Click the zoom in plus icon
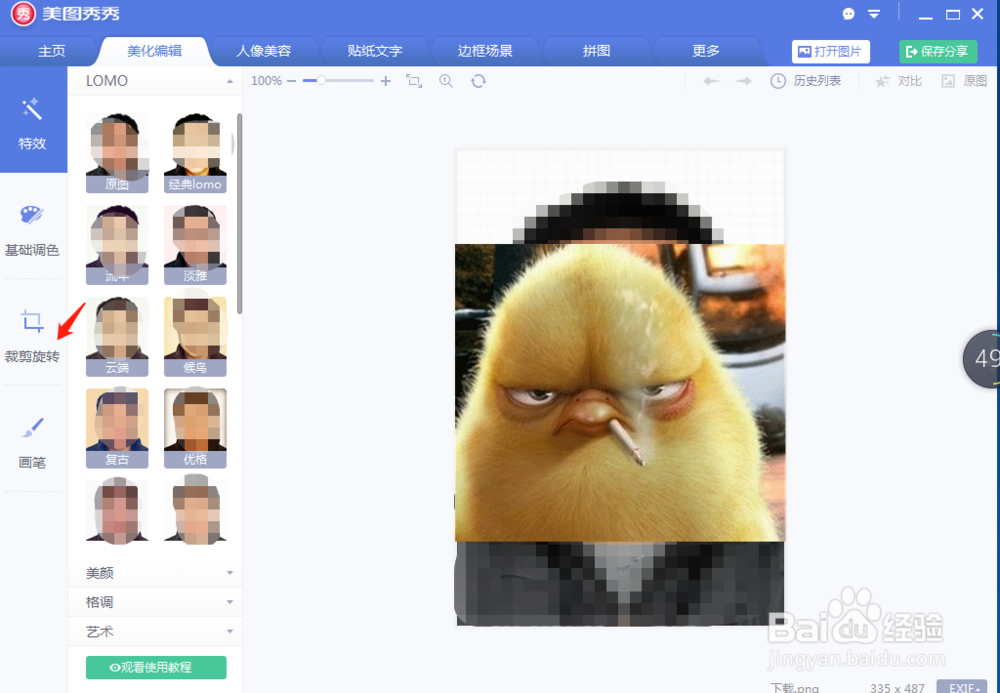1000x693 pixels. [385, 81]
